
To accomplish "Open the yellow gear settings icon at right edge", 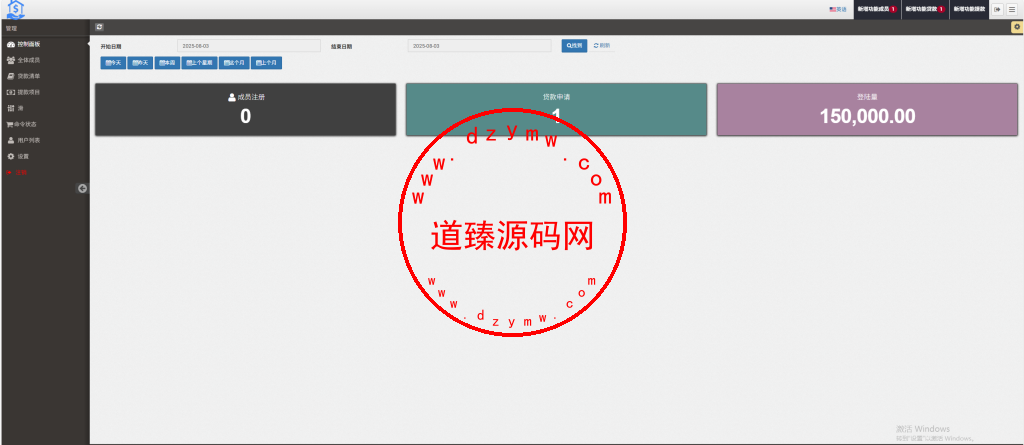I will click(x=1017, y=27).
